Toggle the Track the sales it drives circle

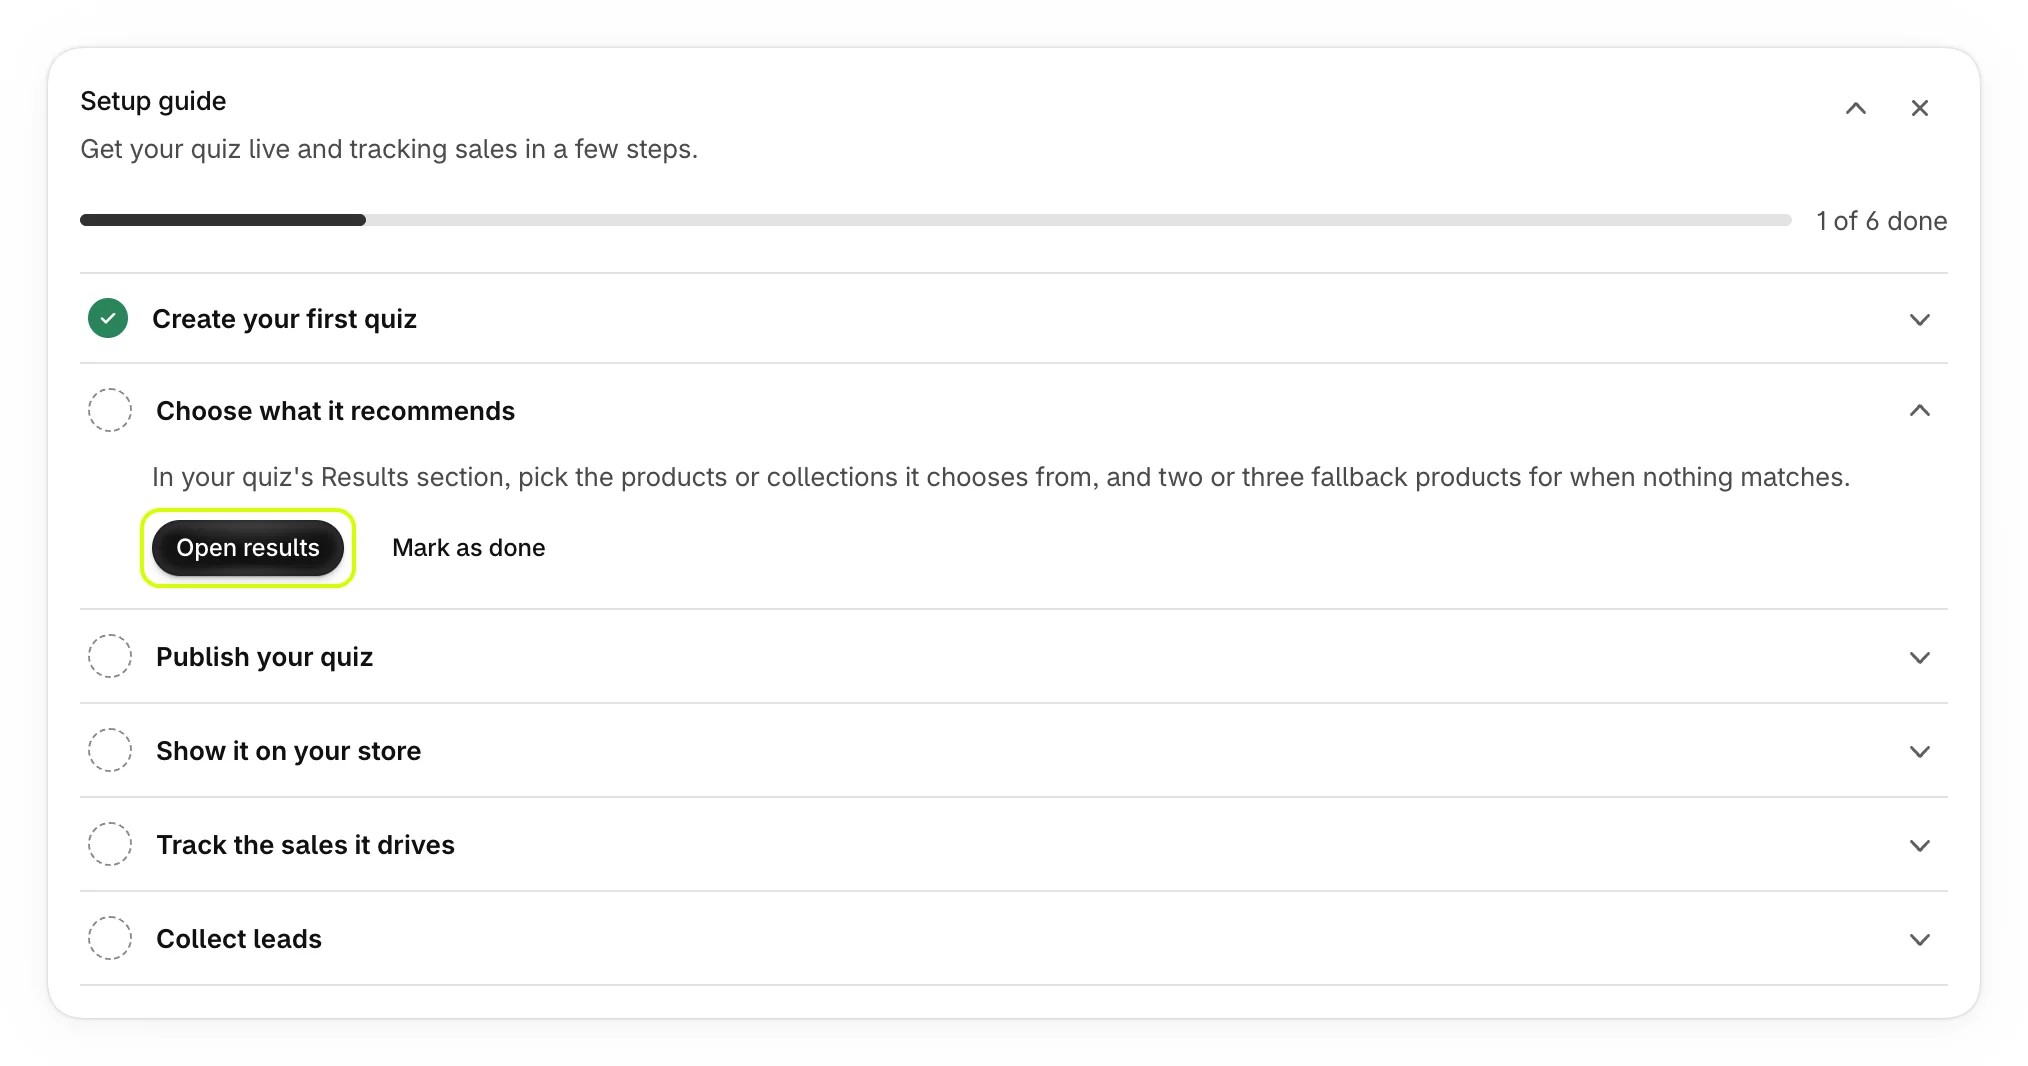pos(110,844)
